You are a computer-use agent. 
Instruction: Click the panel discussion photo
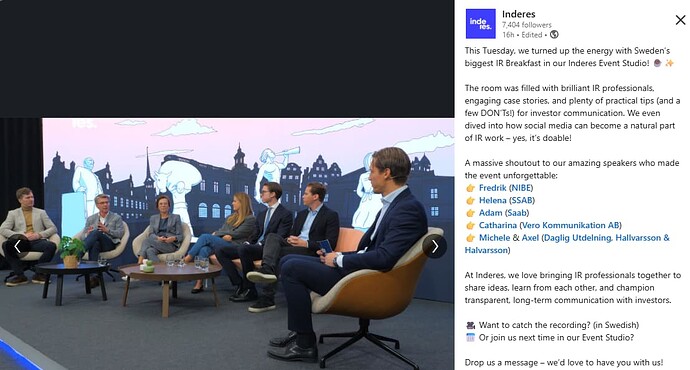(227, 244)
